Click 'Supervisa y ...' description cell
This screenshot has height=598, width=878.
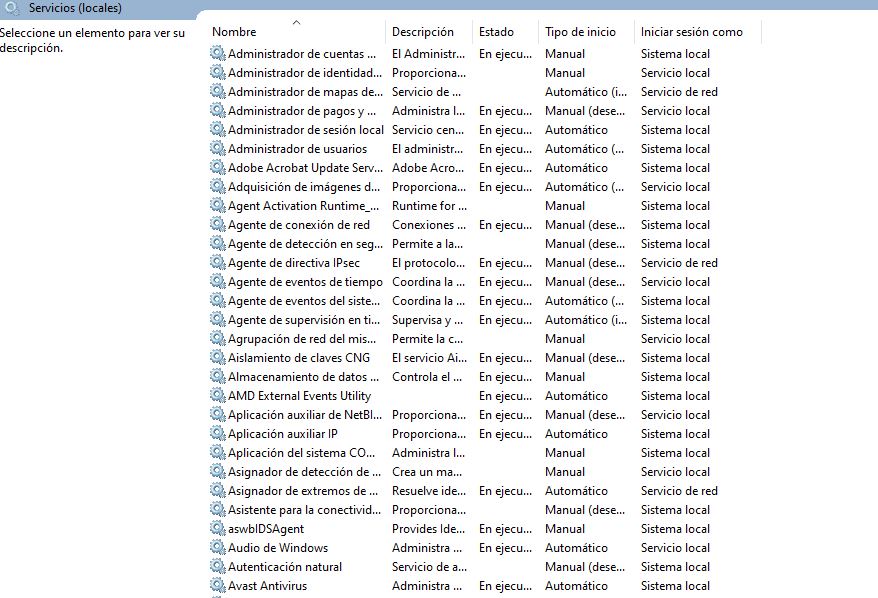pos(427,320)
